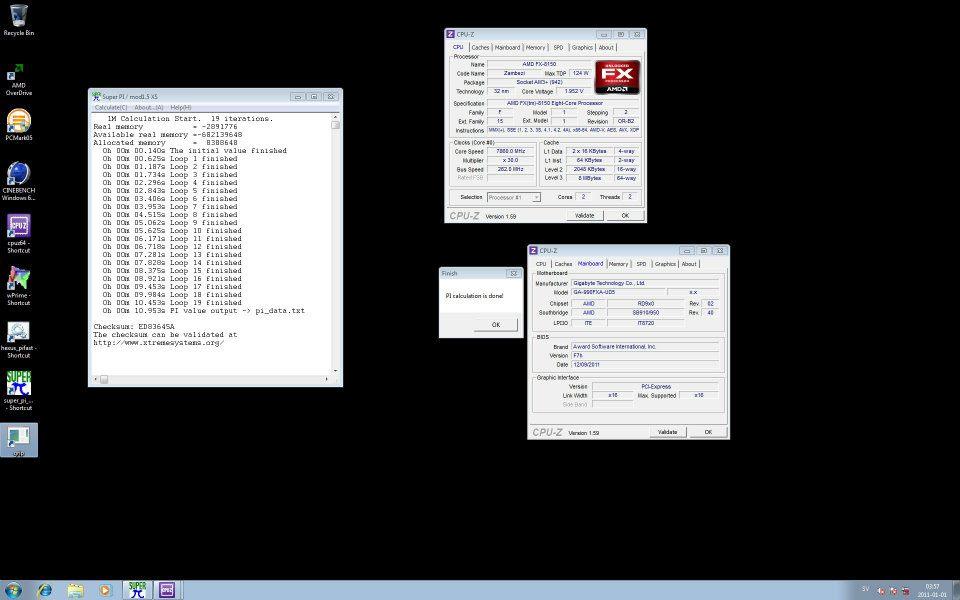
Task: Click Super PI vertical scrollbar down arrow
Action: pyautogui.click(x=335, y=370)
